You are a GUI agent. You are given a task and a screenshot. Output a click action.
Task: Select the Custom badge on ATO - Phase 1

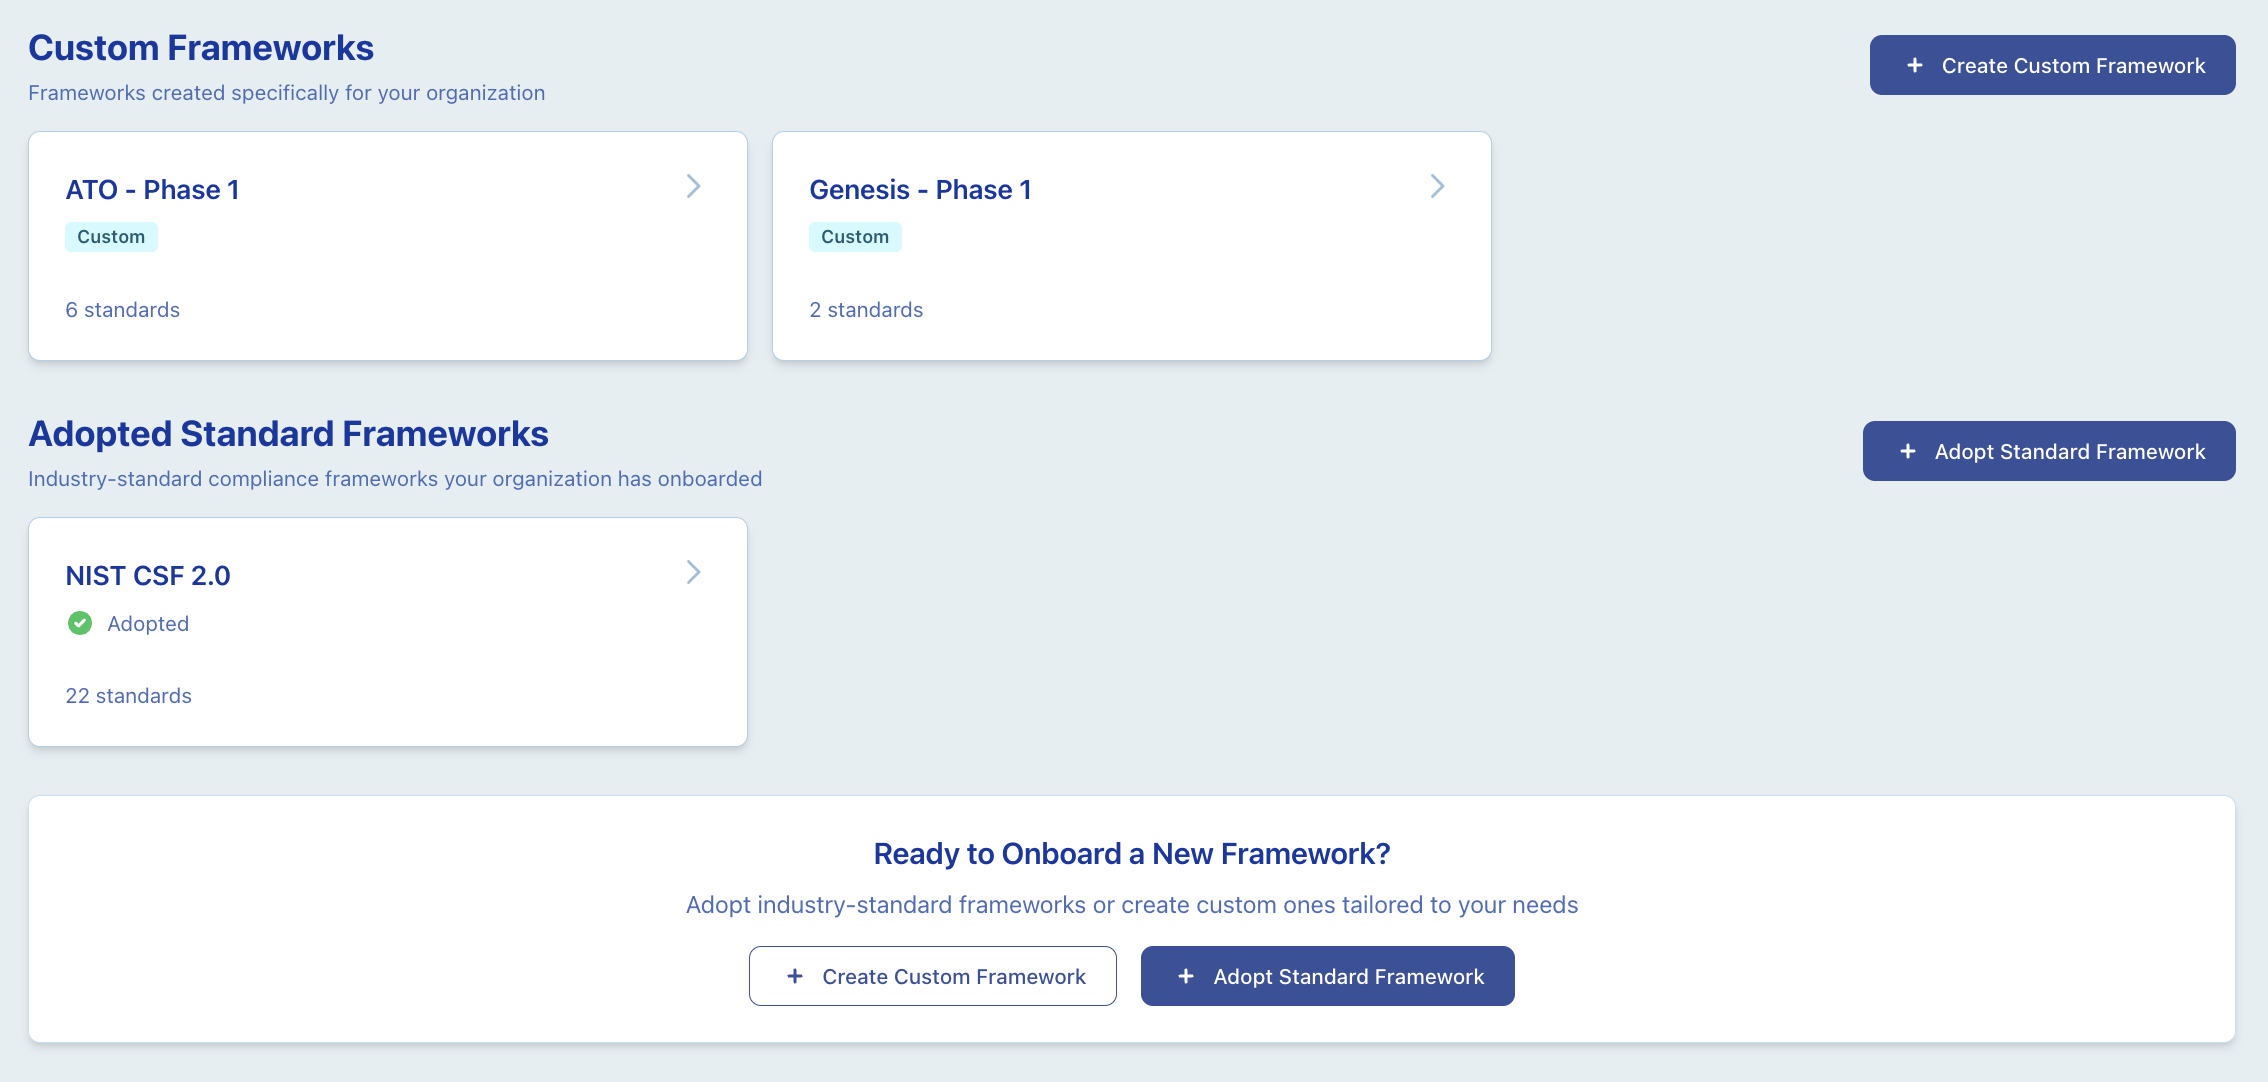point(111,237)
